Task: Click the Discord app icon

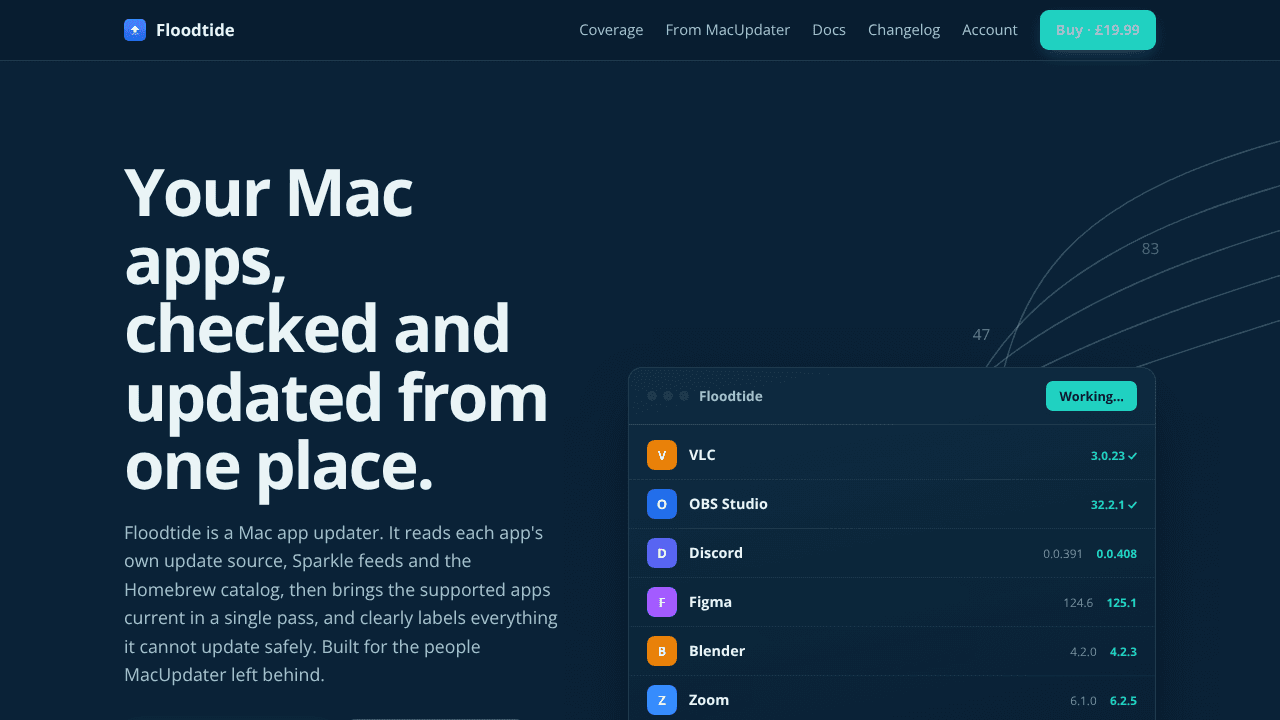Action: coord(662,553)
